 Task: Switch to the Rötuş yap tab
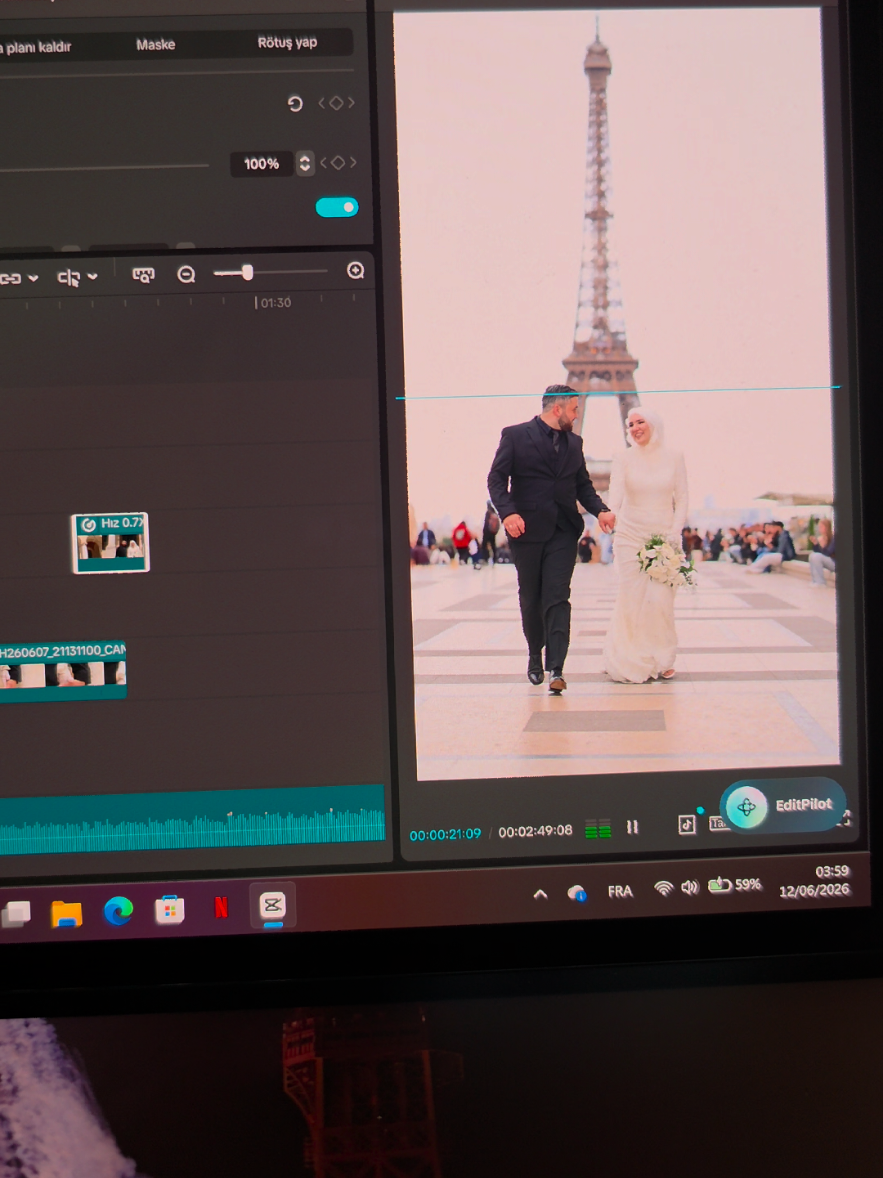pos(287,42)
